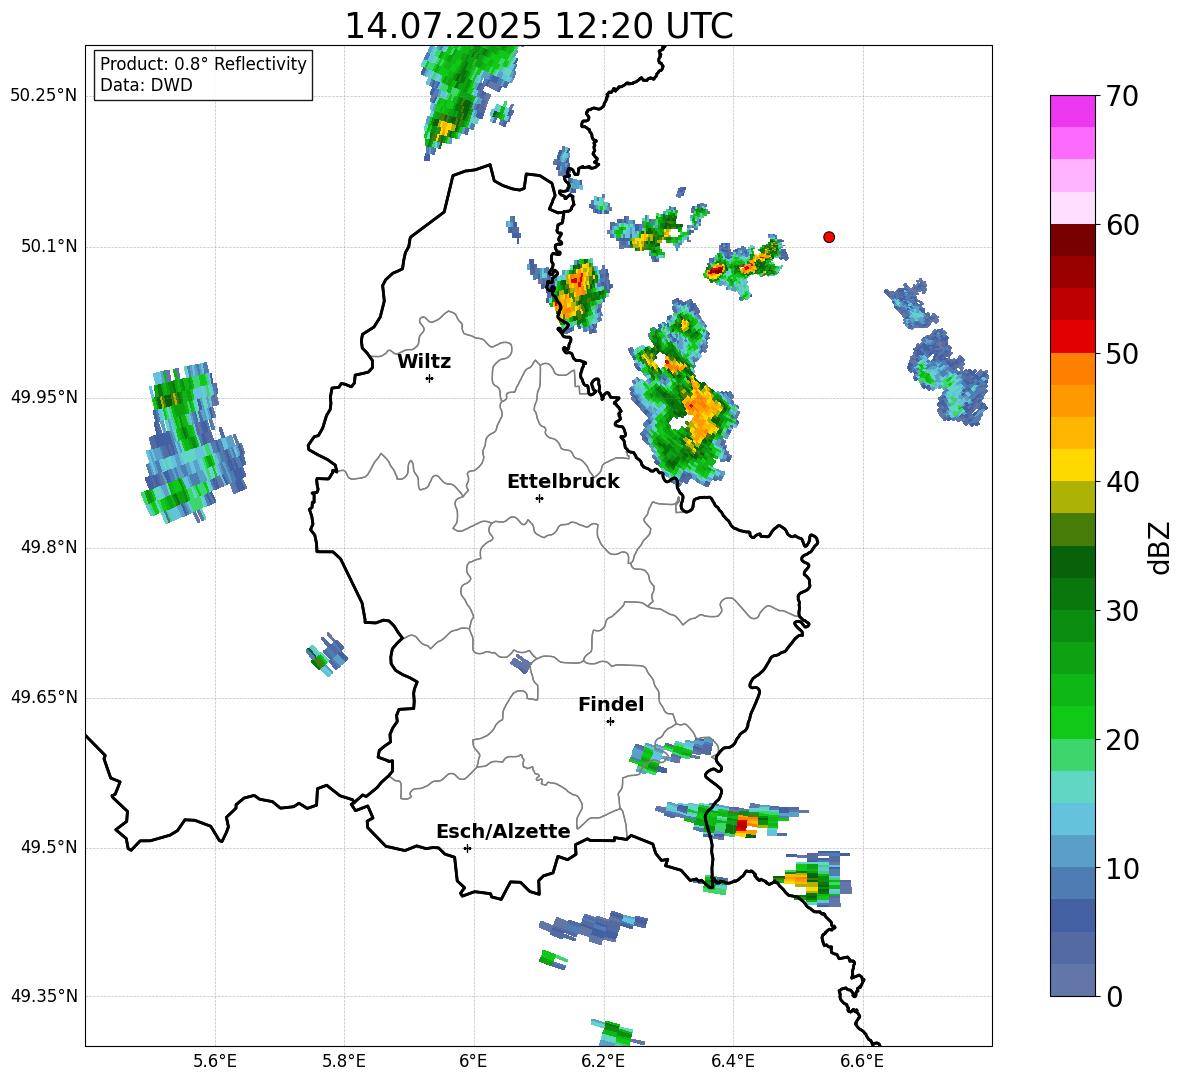The width and height of the screenshot is (1184, 1081).
Task: Click the title "14.07.2025 12:20 UTC"
Action: coord(538,26)
